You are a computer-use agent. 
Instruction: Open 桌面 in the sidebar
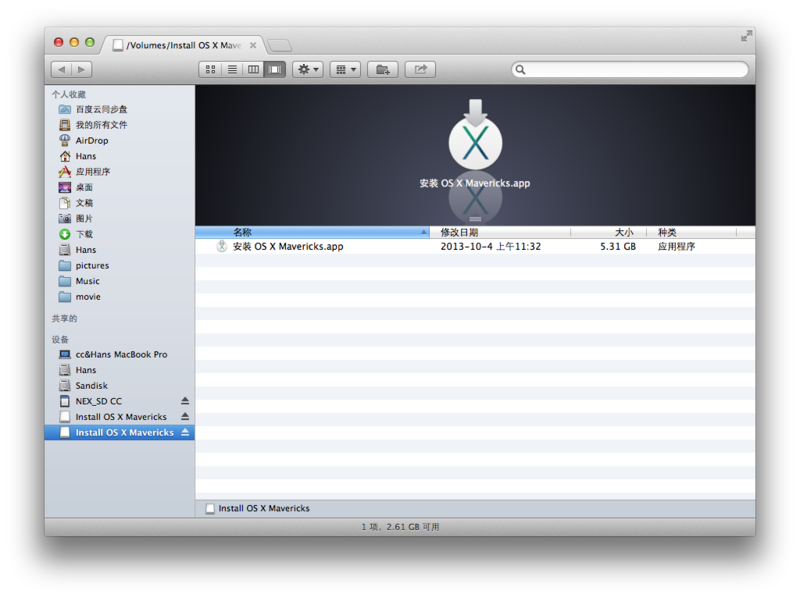point(84,187)
